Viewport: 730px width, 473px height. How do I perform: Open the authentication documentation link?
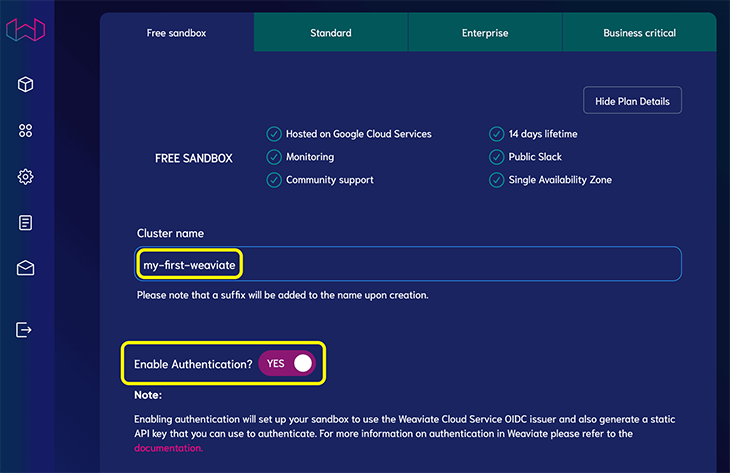(x=168, y=448)
